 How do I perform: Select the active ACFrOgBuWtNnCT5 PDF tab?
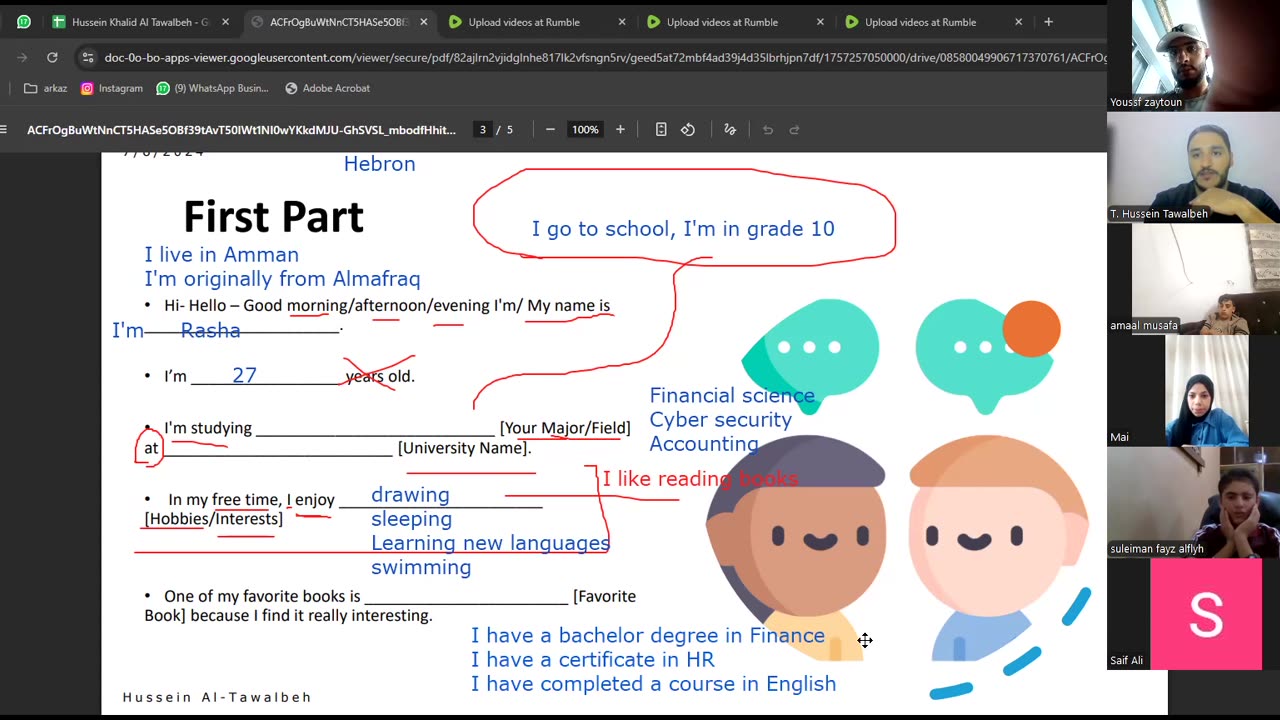click(339, 22)
